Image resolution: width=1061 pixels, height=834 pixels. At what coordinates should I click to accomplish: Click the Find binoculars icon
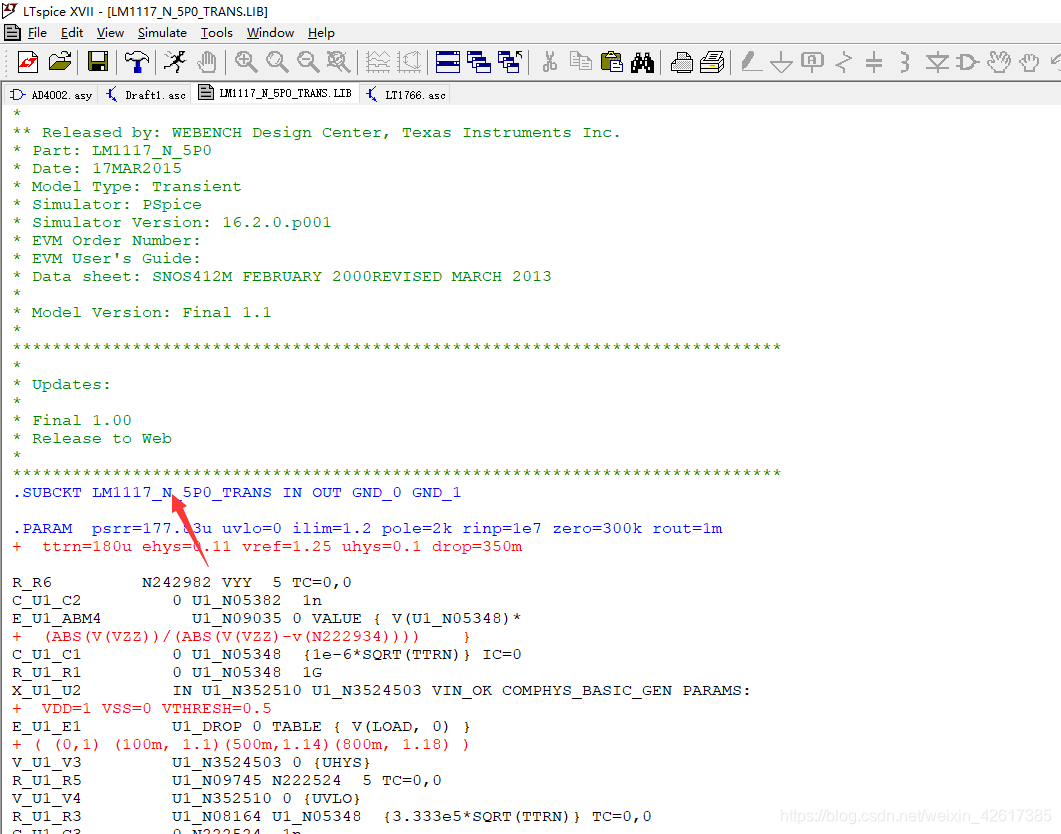click(643, 62)
